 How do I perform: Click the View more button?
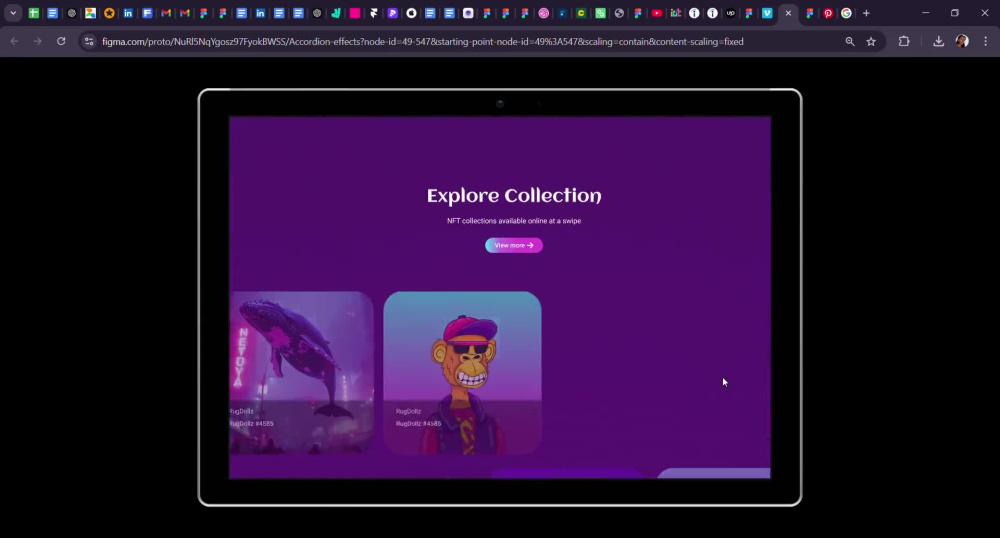[x=513, y=245]
